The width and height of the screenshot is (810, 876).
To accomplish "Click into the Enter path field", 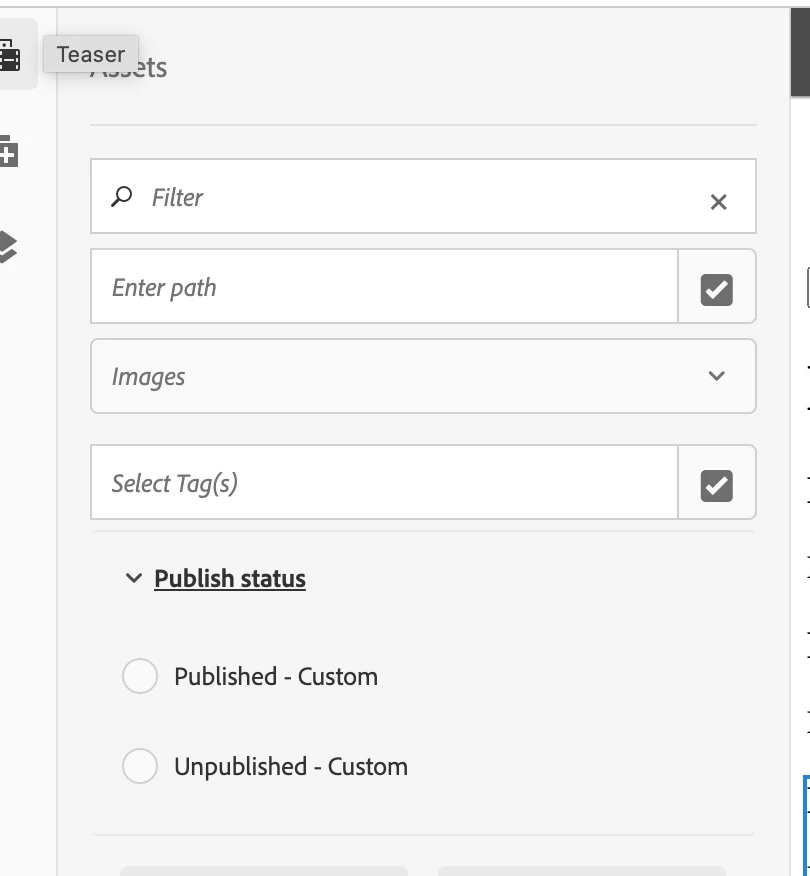I will (384, 287).
